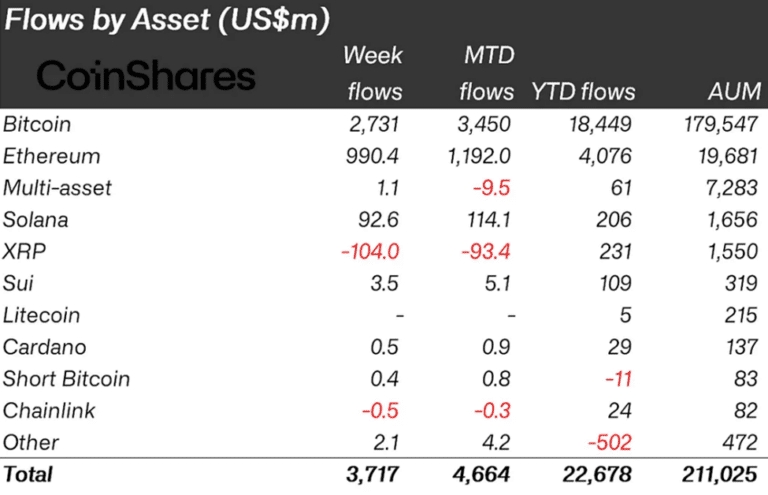This screenshot has width=768, height=495.
Task: Select the Multi-asset row label
Action: [x=57, y=188]
